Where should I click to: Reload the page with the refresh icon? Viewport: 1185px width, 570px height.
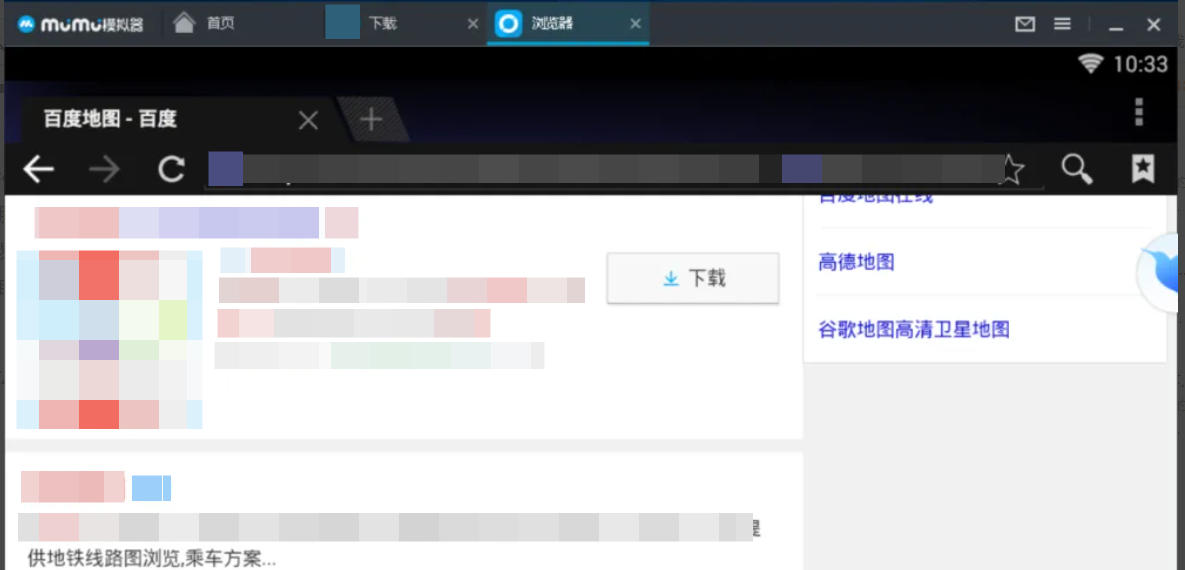(x=172, y=170)
